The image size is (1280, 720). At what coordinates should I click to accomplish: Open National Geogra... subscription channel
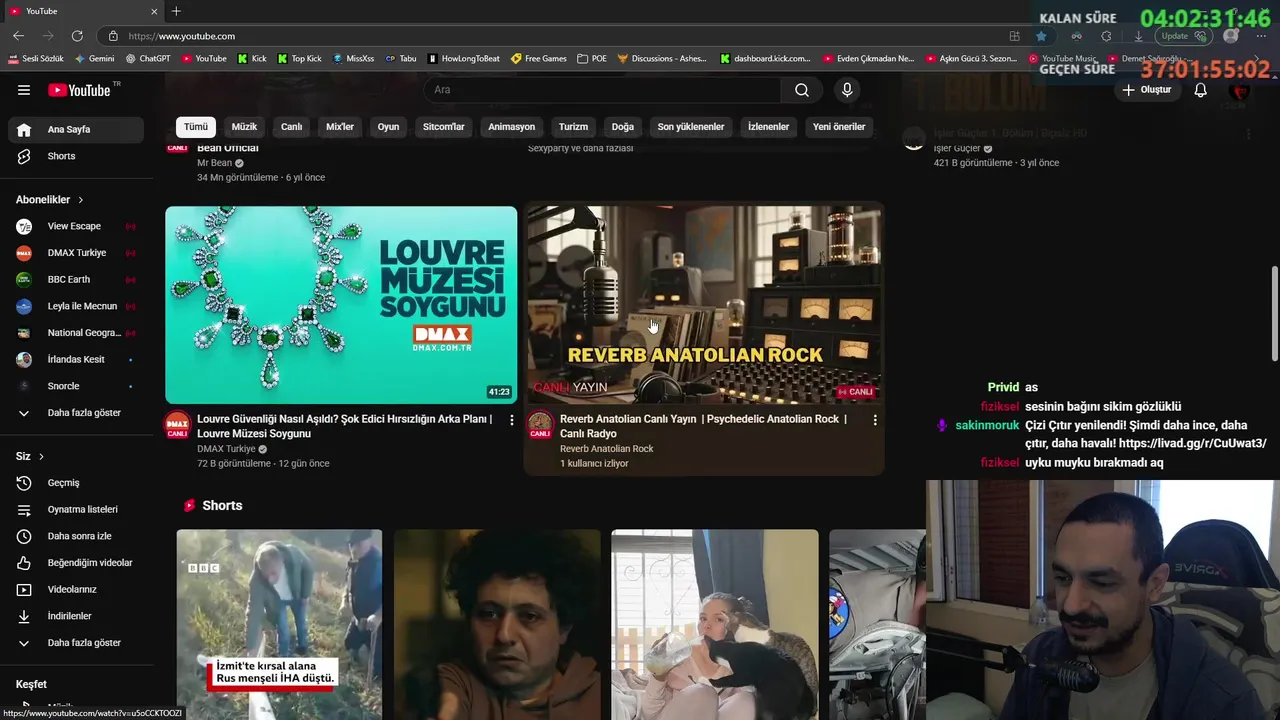point(76,333)
